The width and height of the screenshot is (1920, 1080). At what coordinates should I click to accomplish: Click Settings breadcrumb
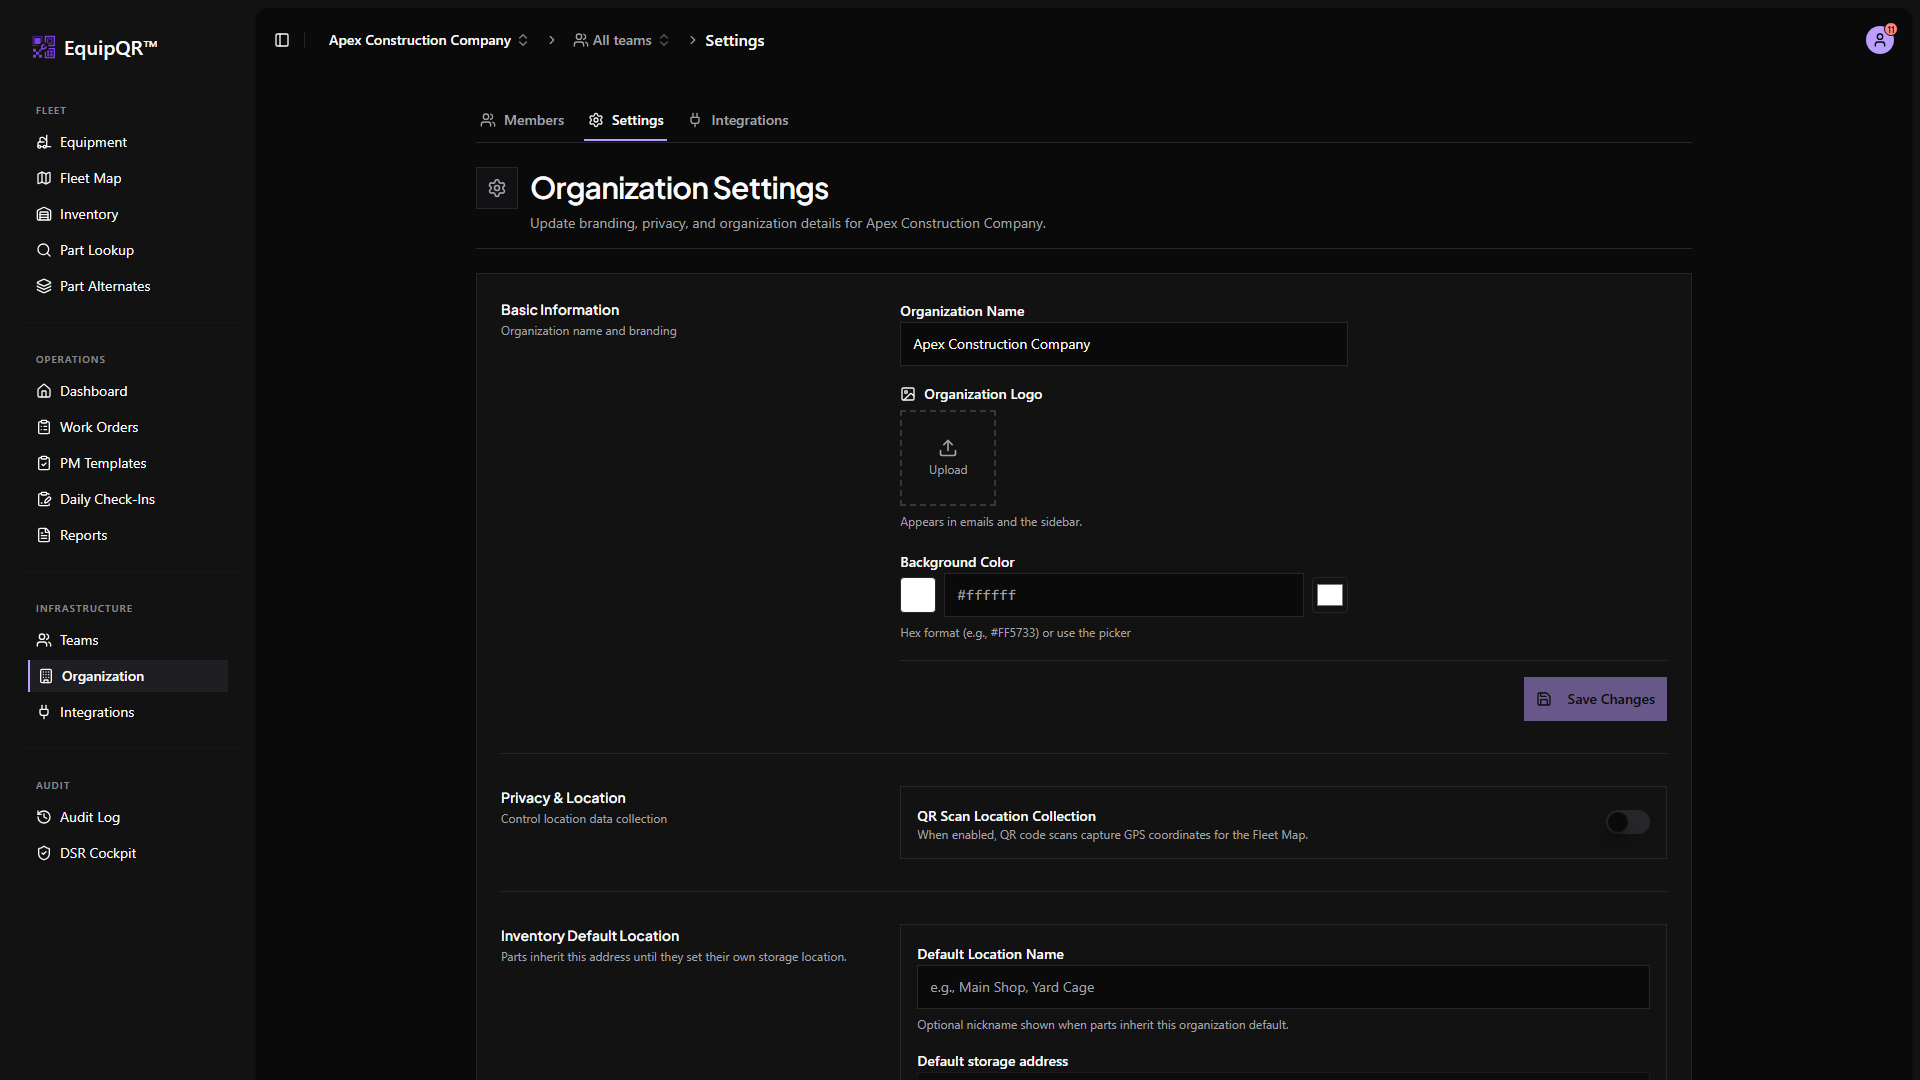734,40
